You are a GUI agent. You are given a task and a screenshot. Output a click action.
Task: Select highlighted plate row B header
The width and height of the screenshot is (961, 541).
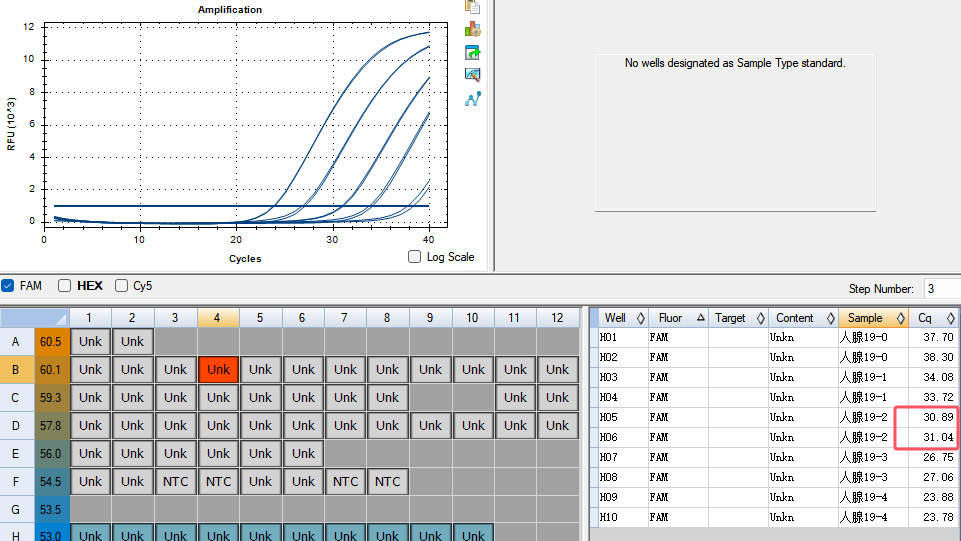pyautogui.click(x=17, y=370)
